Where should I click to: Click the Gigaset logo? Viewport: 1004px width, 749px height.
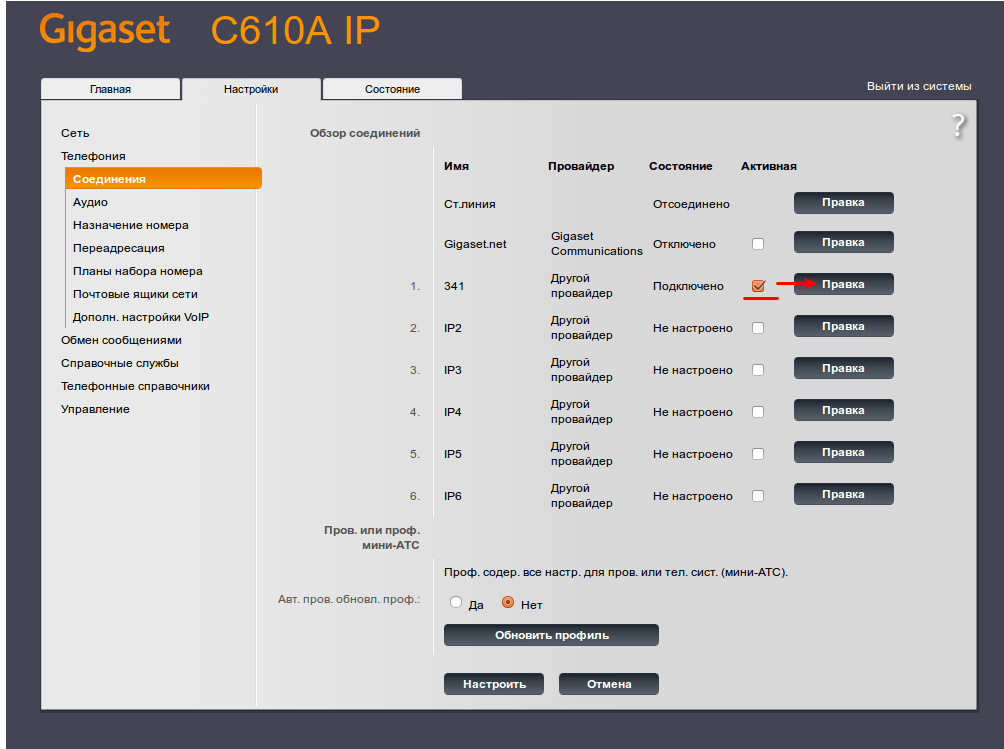point(105,31)
